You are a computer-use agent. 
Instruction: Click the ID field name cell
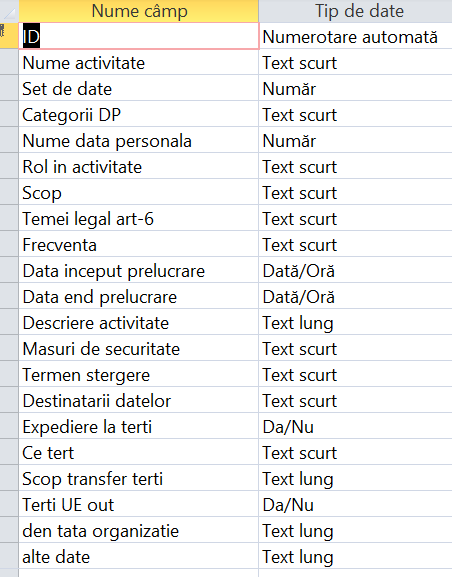click(139, 36)
